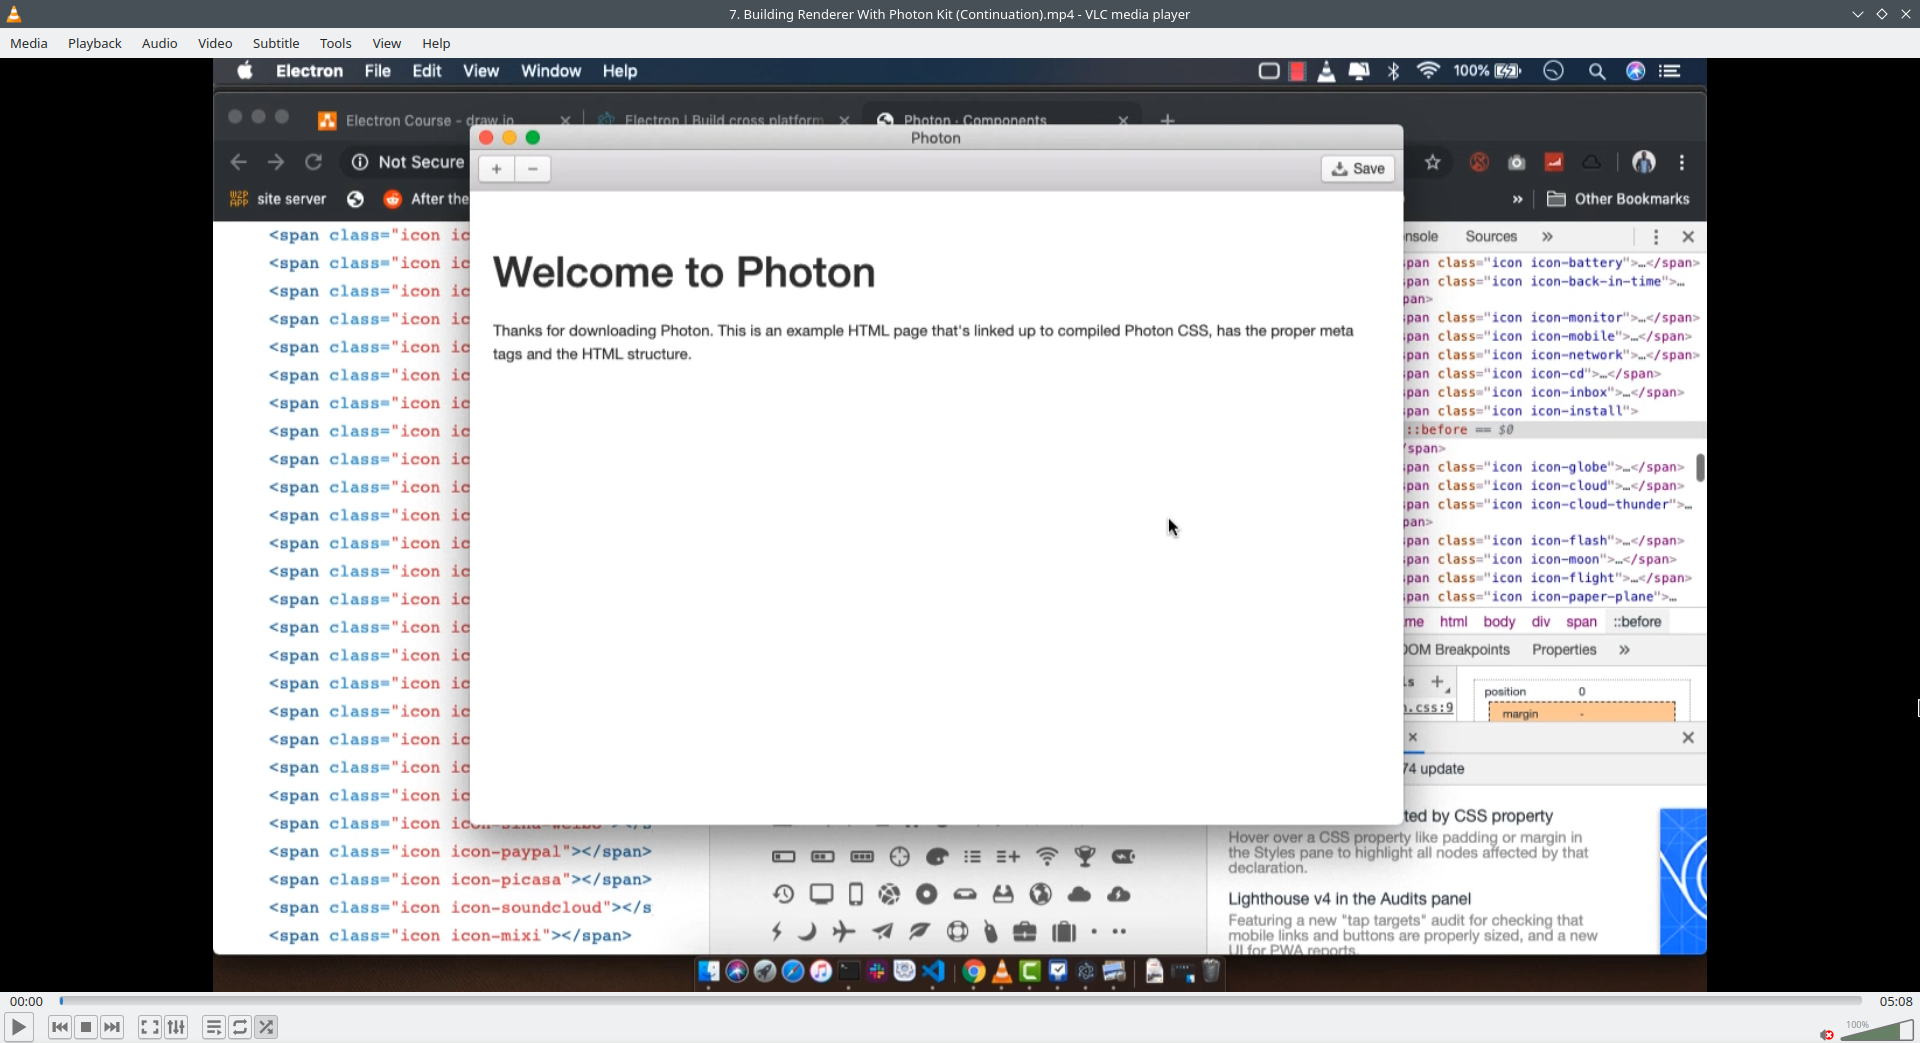Open the Notification Center list icon

[x=1670, y=71]
